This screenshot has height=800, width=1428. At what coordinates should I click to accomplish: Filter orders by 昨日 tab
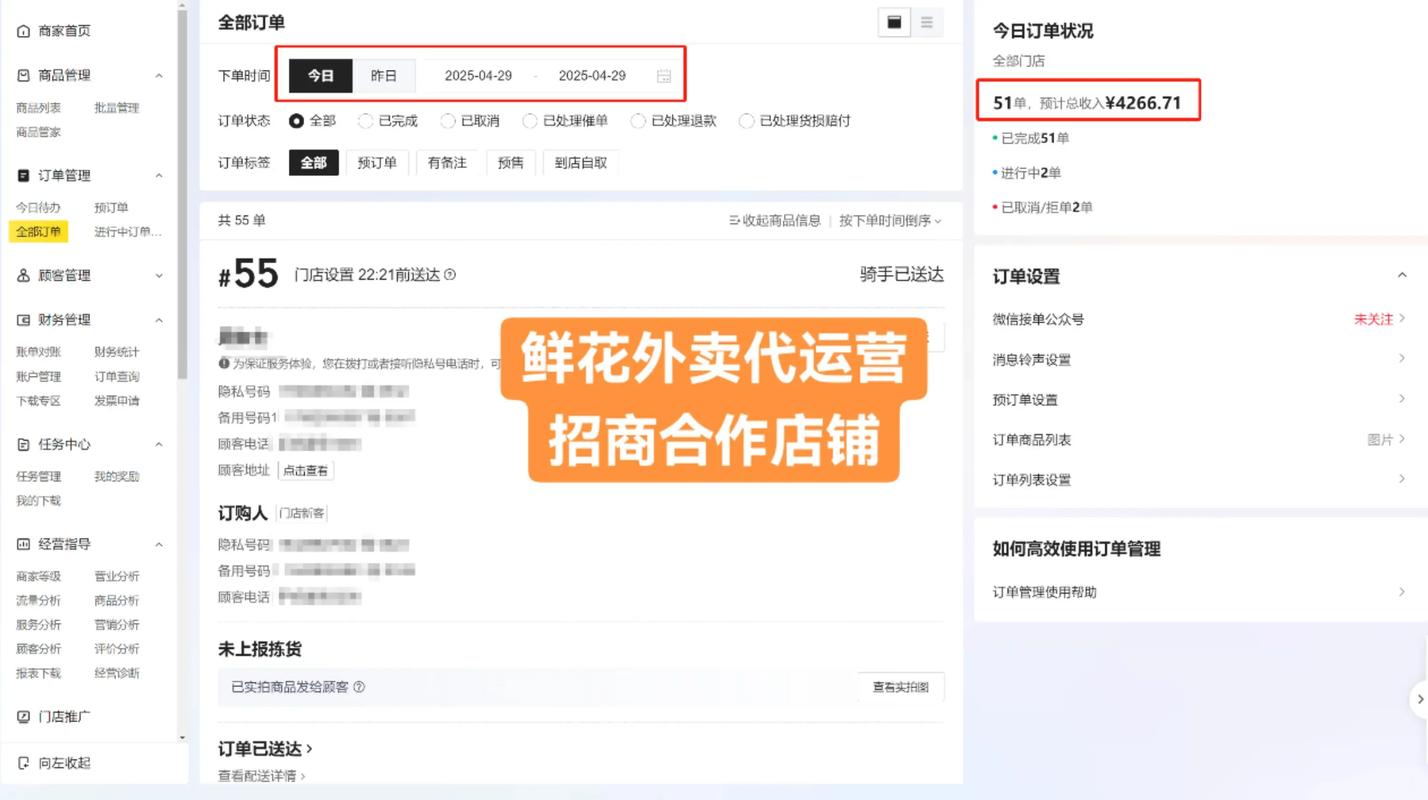tap(384, 76)
